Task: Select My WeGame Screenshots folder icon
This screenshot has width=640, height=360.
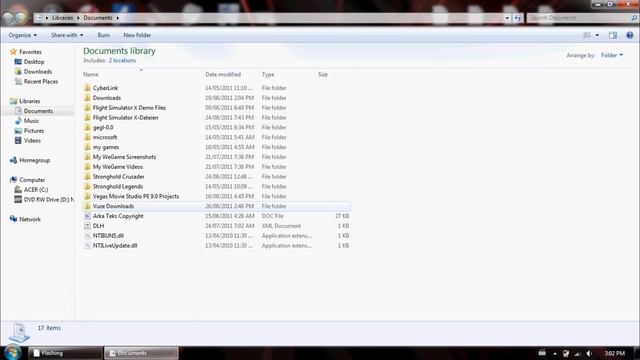Action: click(87, 157)
